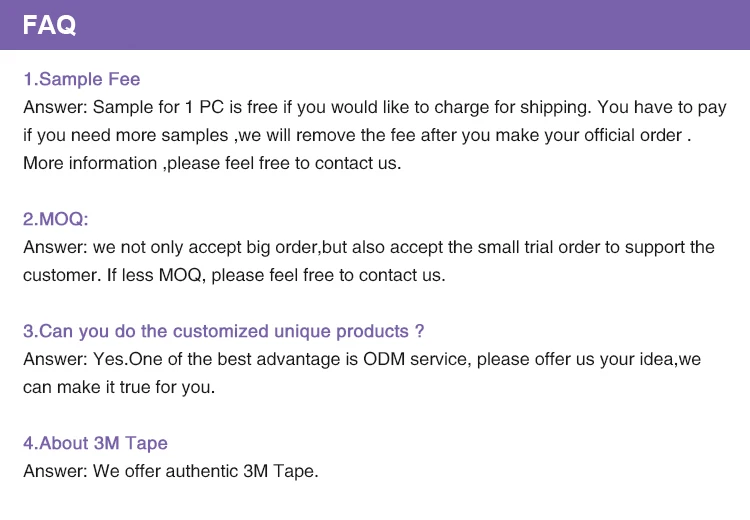The image size is (750, 520).
Task: Click the line starting "Answer: Yes.One of the best"
Action: click(361, 359)
